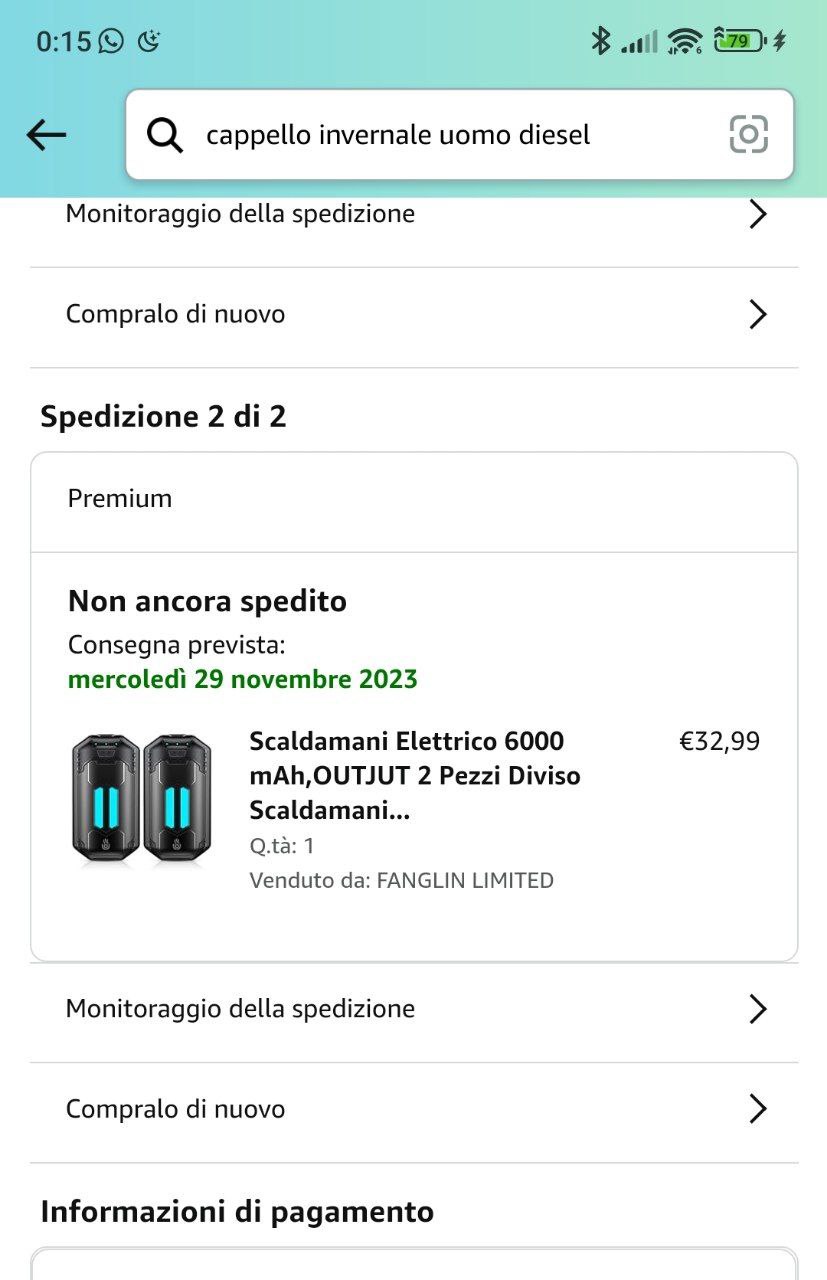The height and width of the screenshot is (1280, 827).
Task: Select lower Monitoraggio della spedizione row
Action: 240,1009
